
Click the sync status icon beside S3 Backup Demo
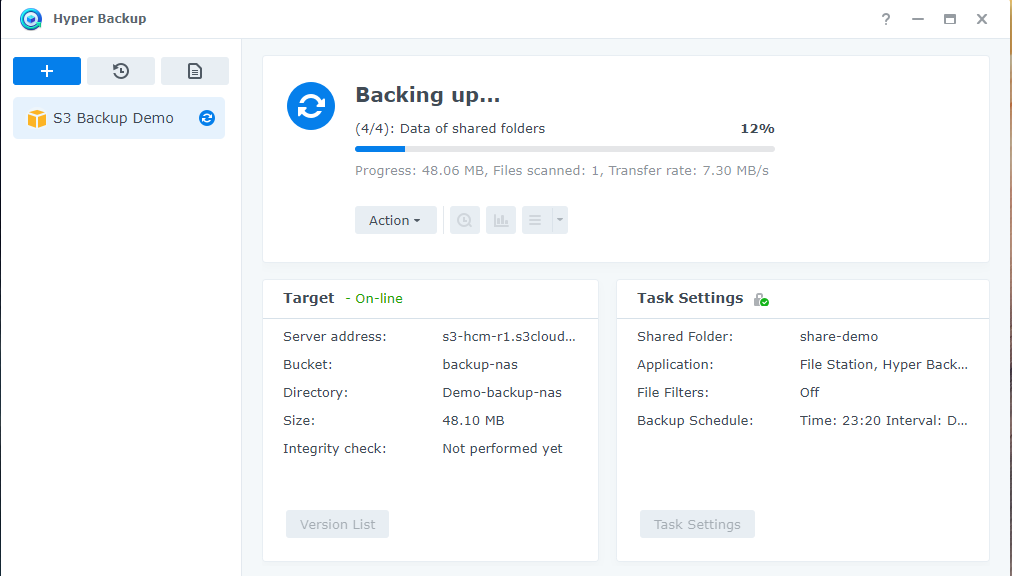point(207,118)
